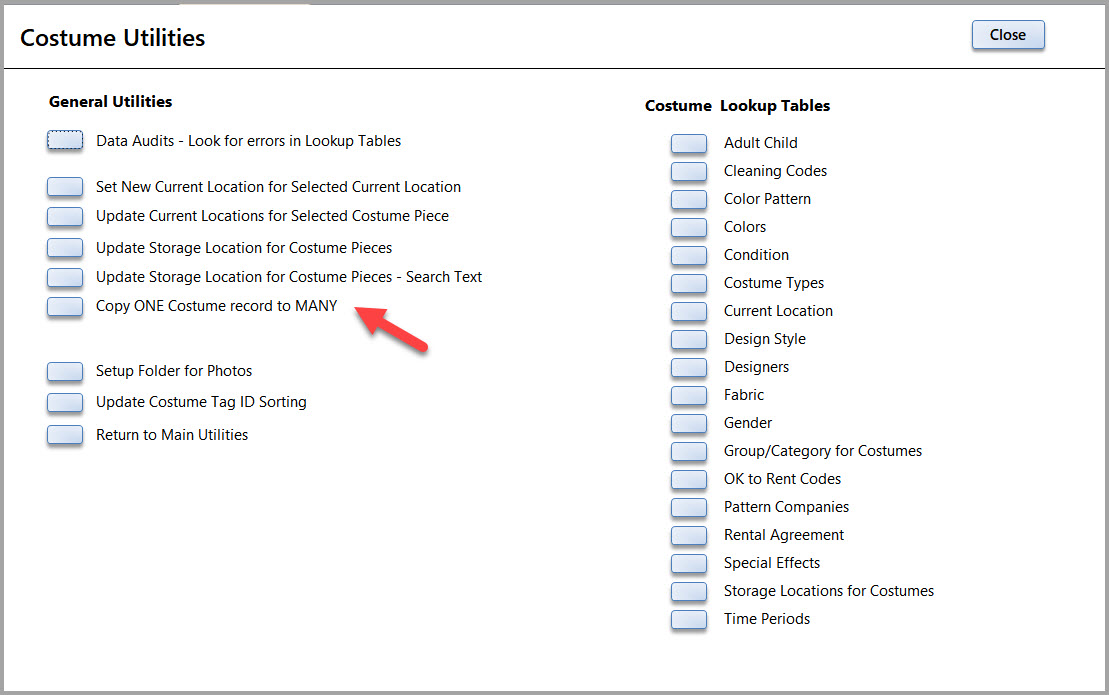Viewport: 1109px width, 695px height.
Task: Open the Color Pattern lookup table button
Action: click(x=689, y=199)
